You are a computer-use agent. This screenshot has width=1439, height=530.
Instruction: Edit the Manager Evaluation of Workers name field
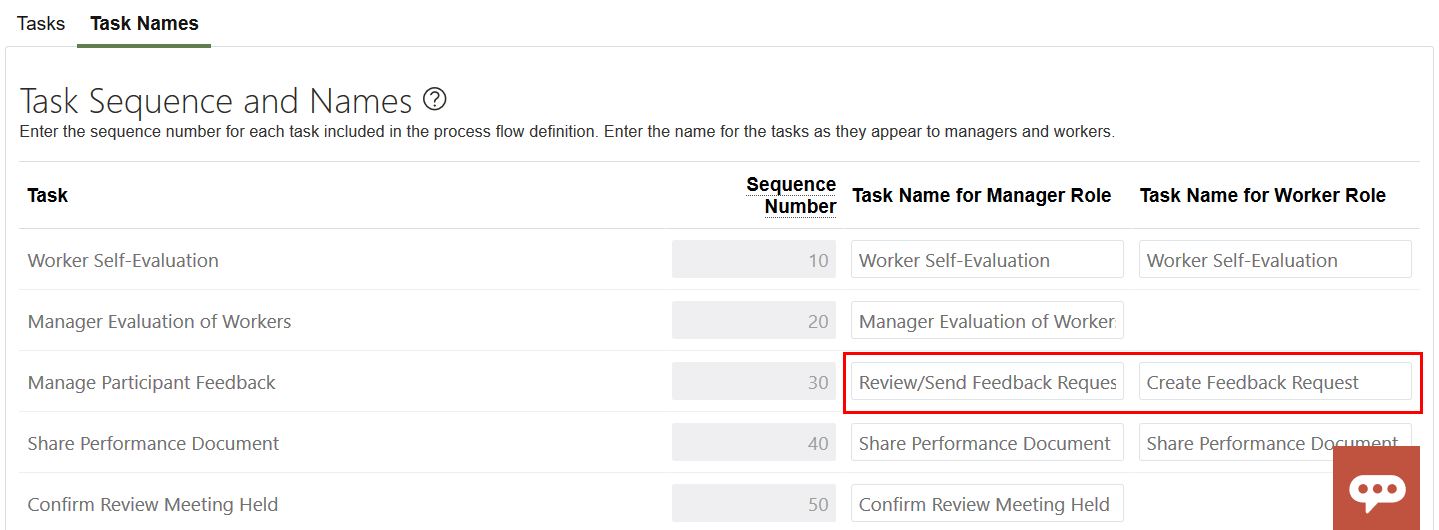coord(987,321)
